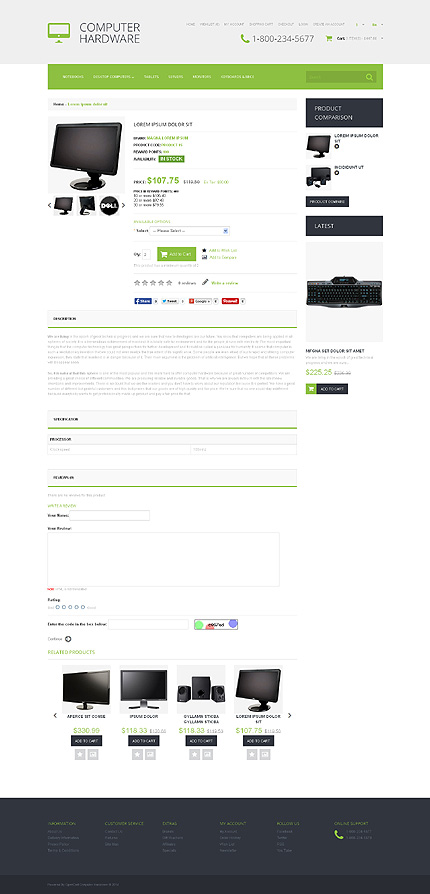The height and width of the screenshot is (894, 430).
Task: Select the lowest rating radio button
Action: (57, 607)
